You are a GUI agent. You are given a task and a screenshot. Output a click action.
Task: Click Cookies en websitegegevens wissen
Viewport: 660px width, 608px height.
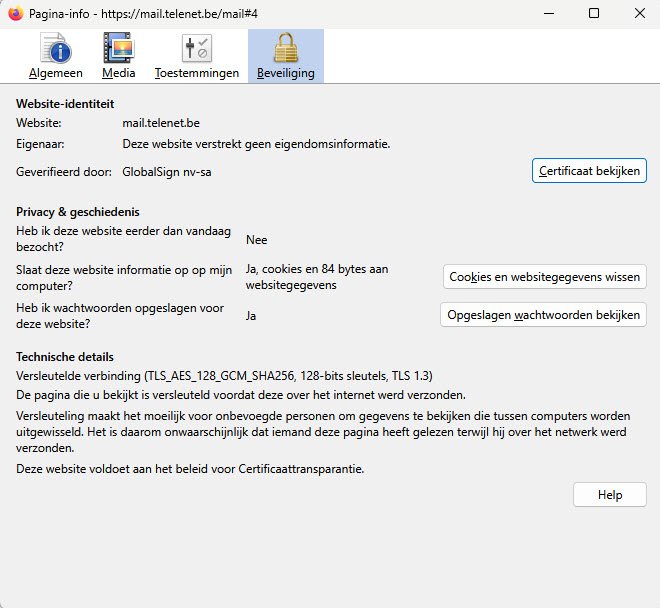(x=545, y=277)
